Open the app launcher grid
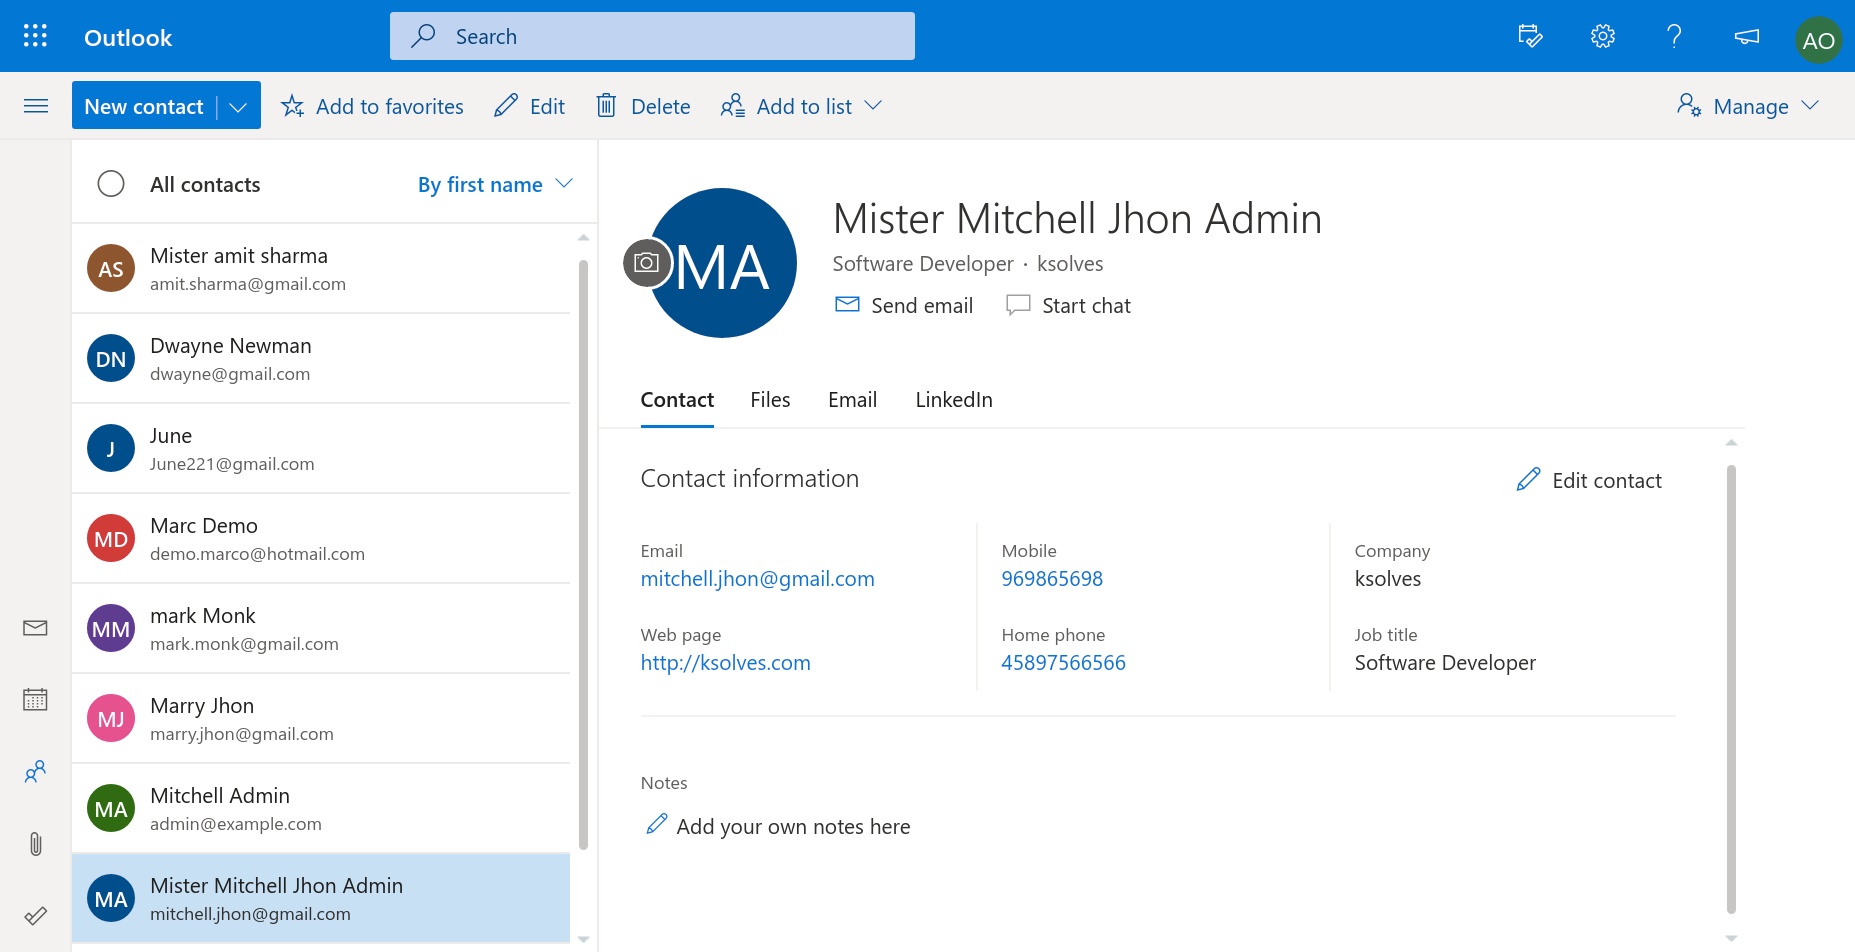This screenshot has height=952, width=1855. (x=35, y=37)
